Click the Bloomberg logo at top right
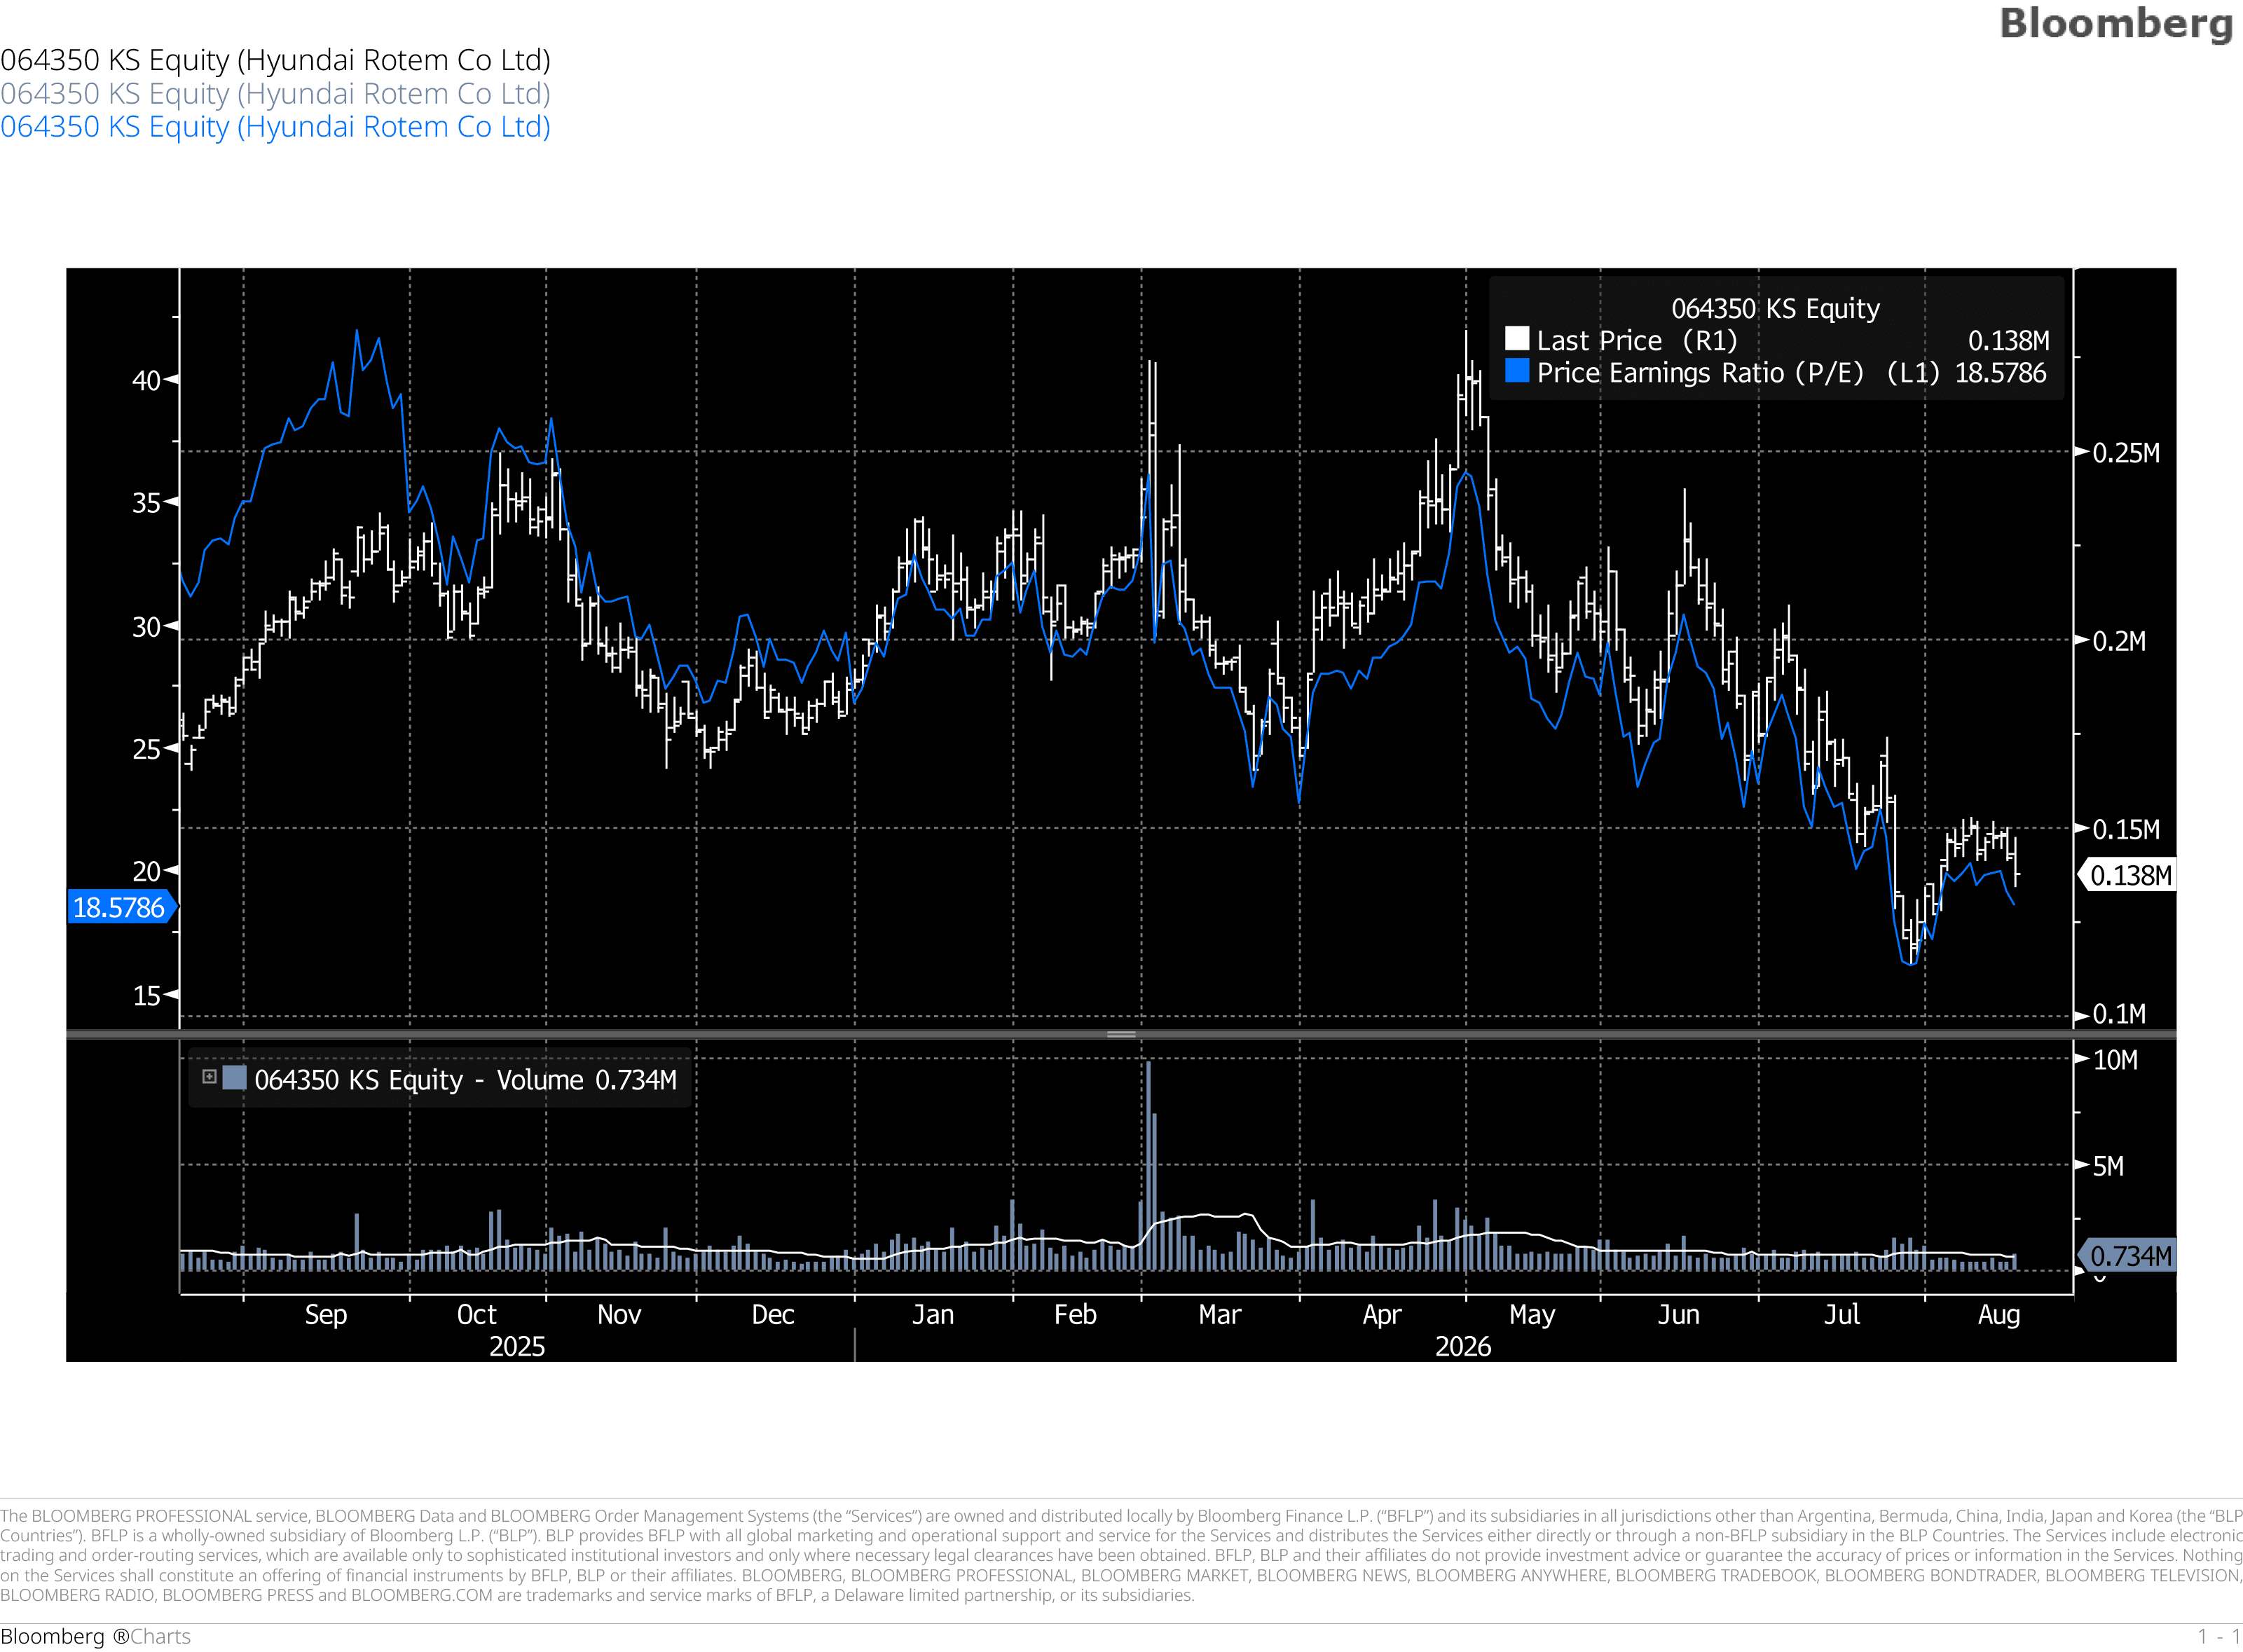The image size is (2243, 1652). pos(2115,24)
